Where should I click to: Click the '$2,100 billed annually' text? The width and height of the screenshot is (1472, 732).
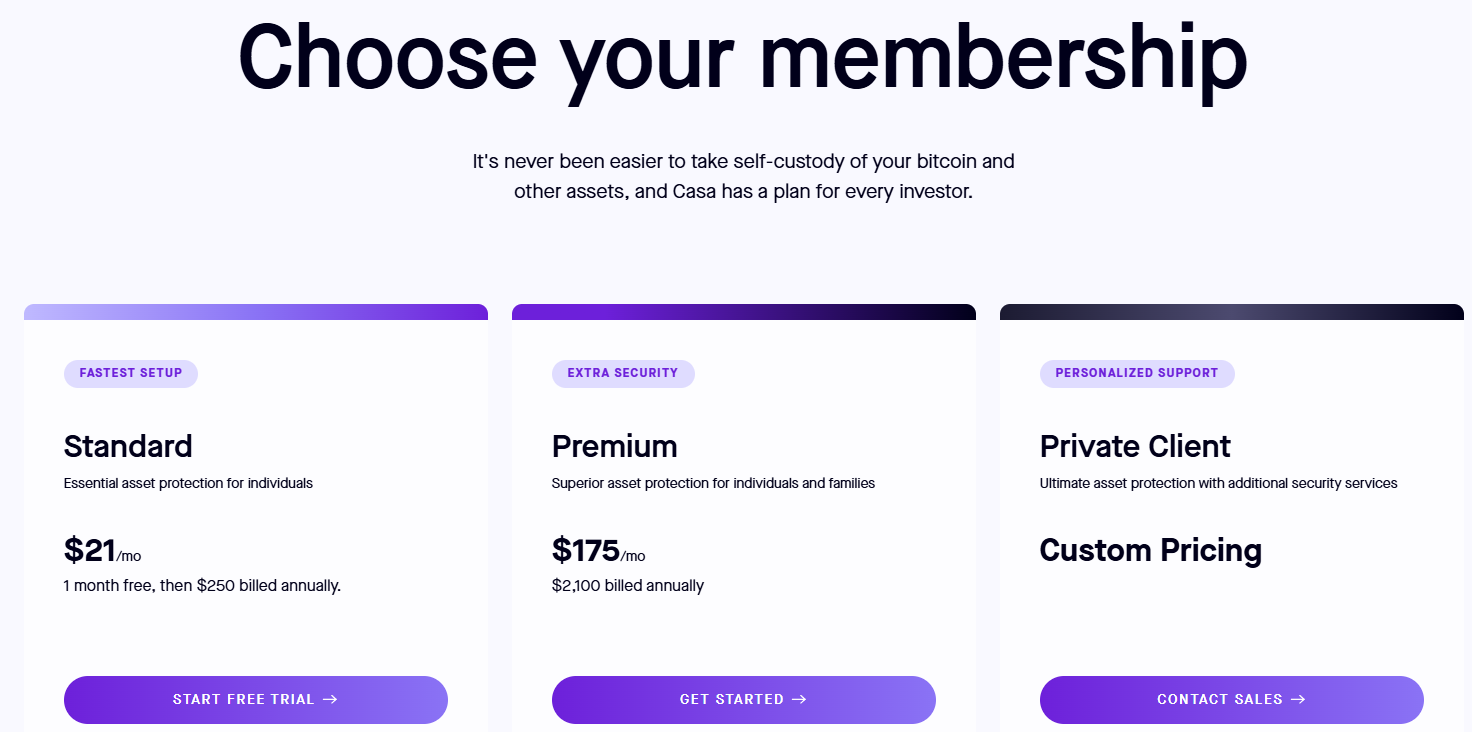point(627,585)
